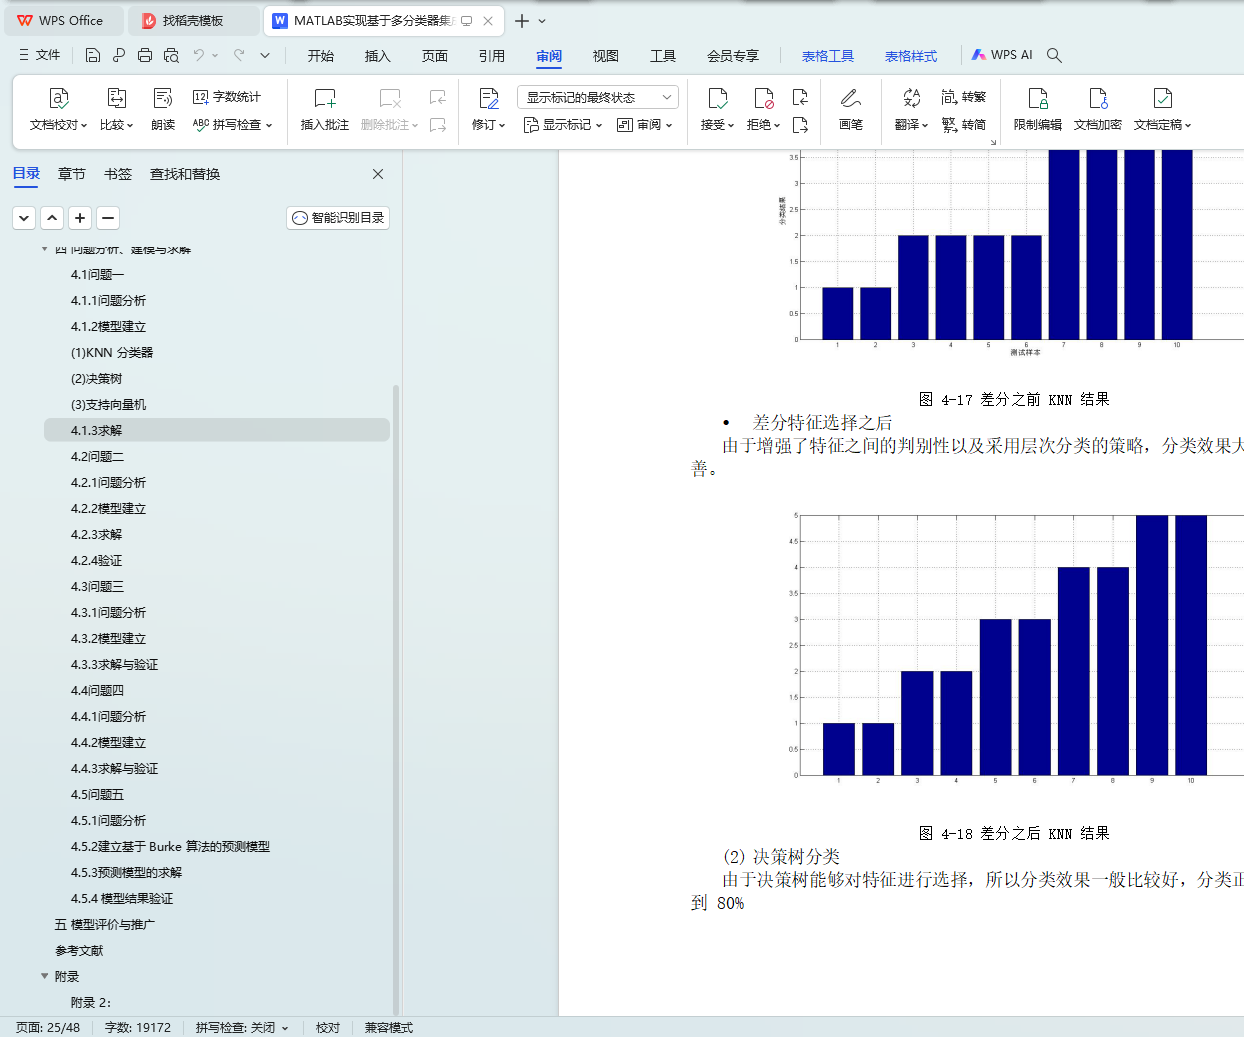Collapse the 四 问题分析 section node
1244x1037 pixels.
point(44,248)
